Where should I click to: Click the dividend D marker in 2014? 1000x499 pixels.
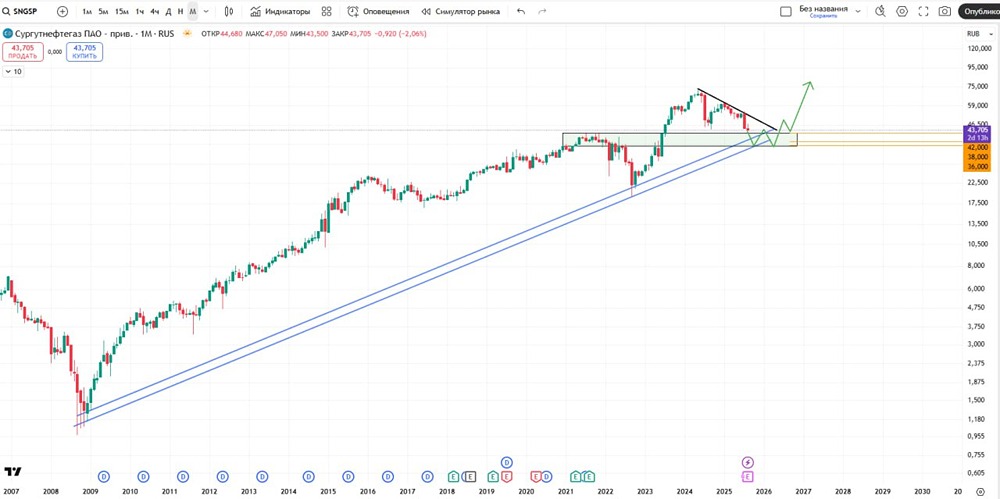[x=309, y=476]
